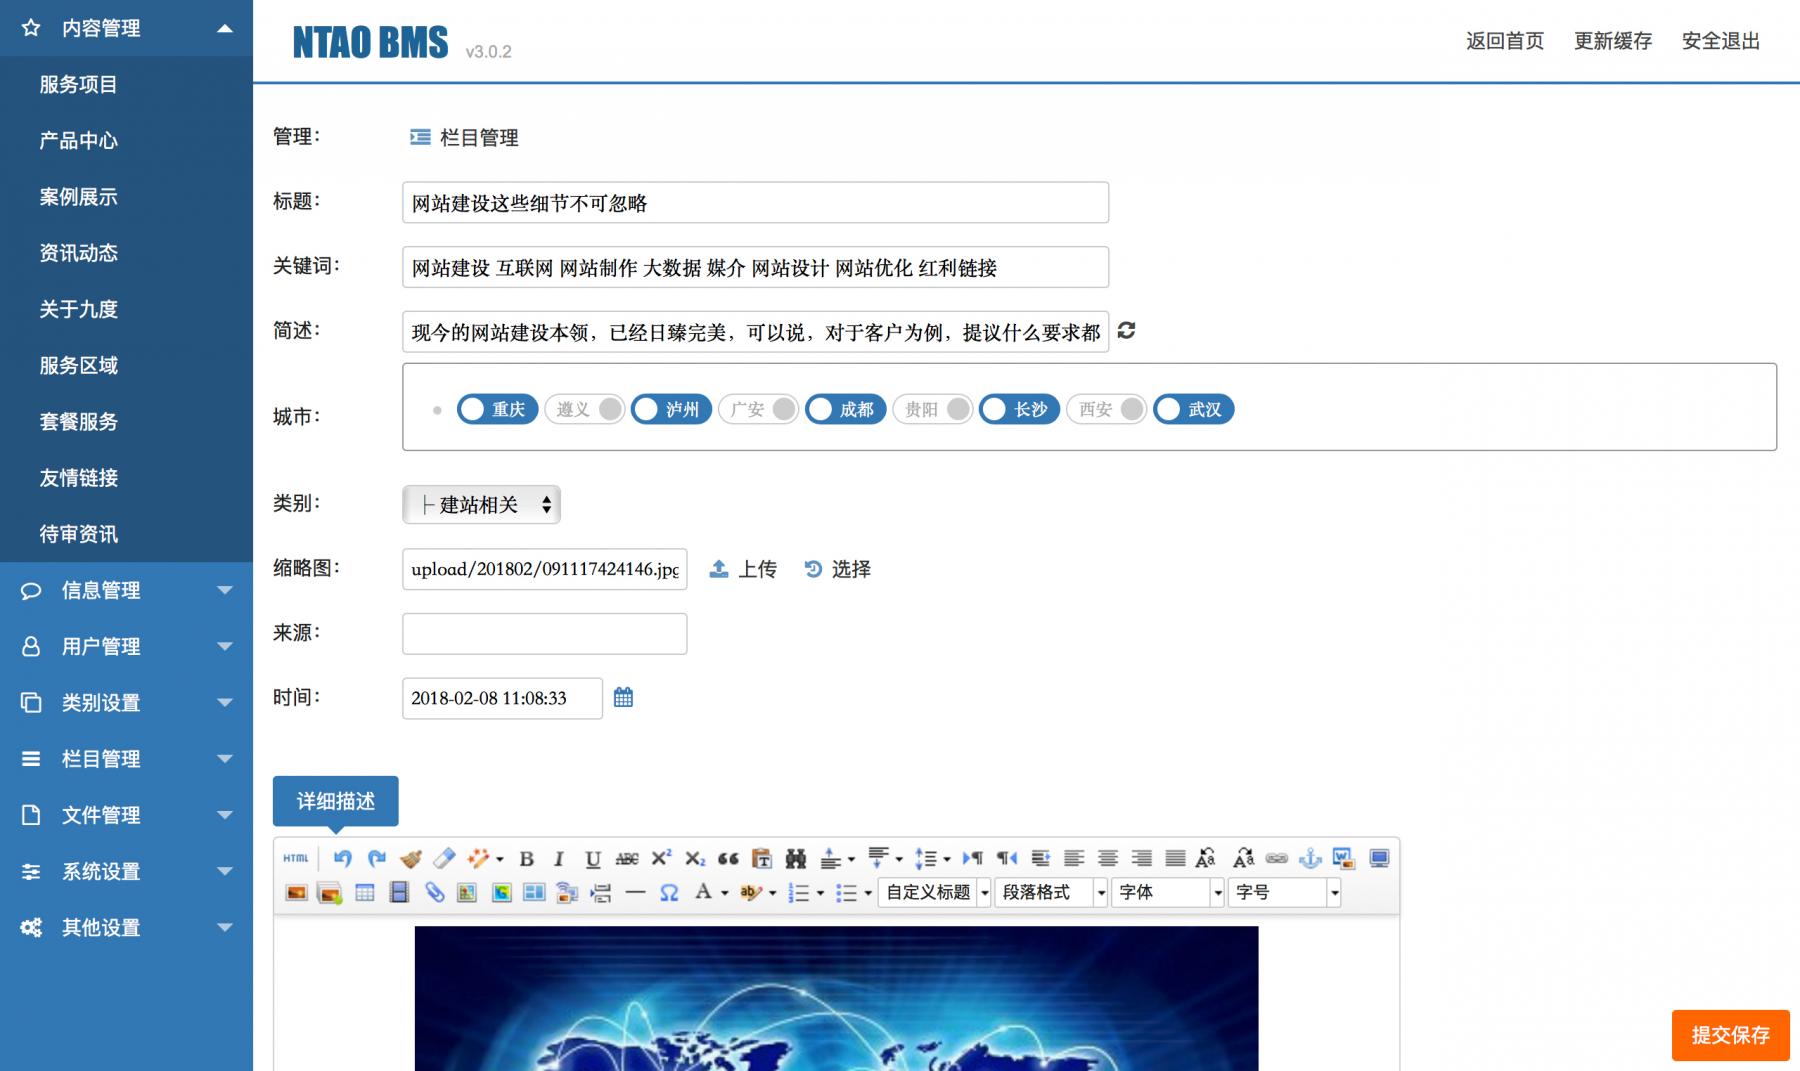Click the HTML source mode icon
1800x1071 pixels.
(x=296, y=858)
